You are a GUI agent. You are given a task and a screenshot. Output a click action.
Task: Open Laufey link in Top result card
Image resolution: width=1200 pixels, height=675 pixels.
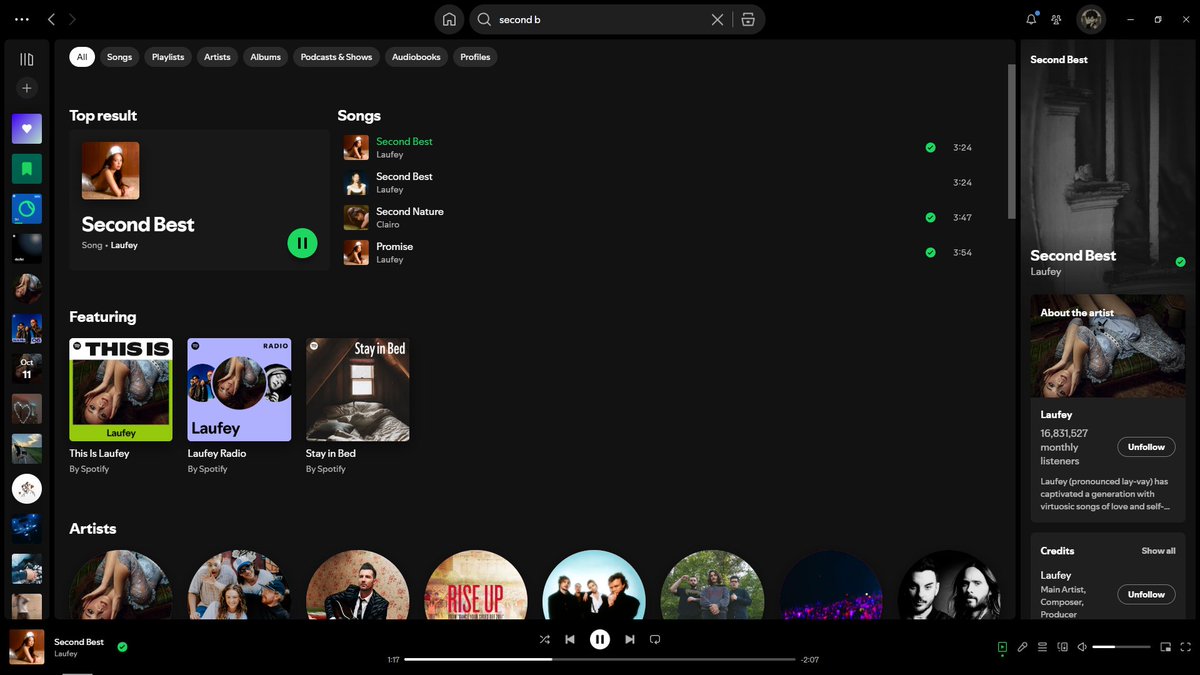[x=124, y=245]
